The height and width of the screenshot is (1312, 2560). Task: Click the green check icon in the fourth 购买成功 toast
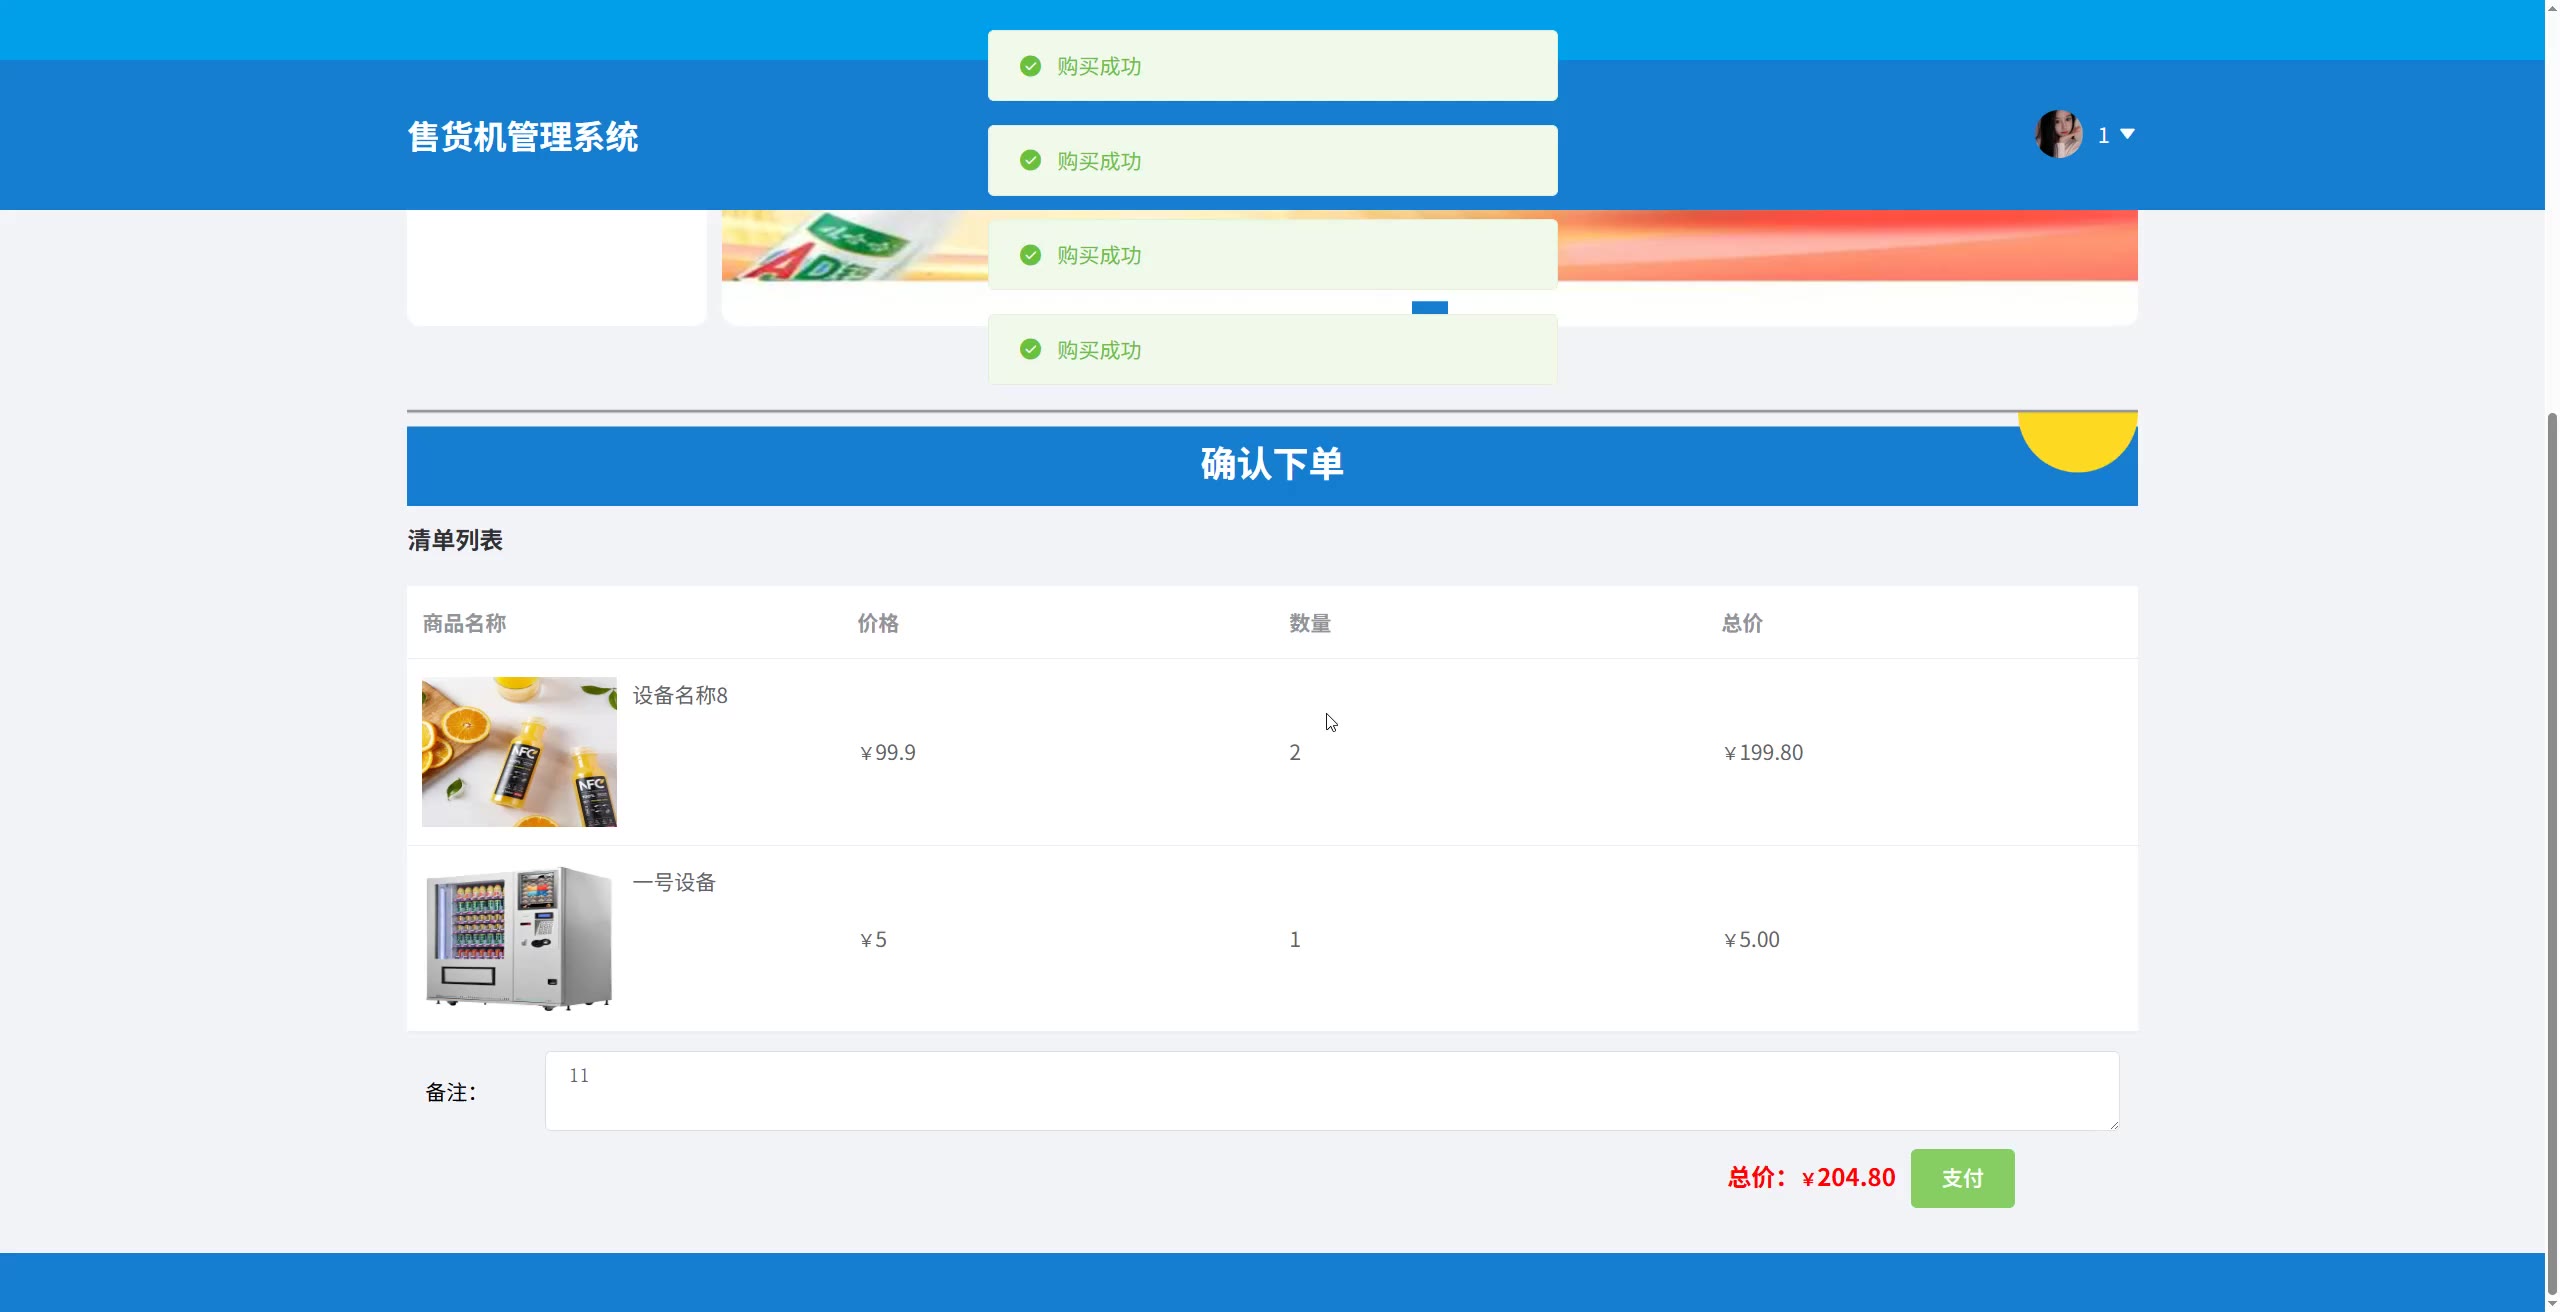pyautogui.click(x=1030, y=349)
